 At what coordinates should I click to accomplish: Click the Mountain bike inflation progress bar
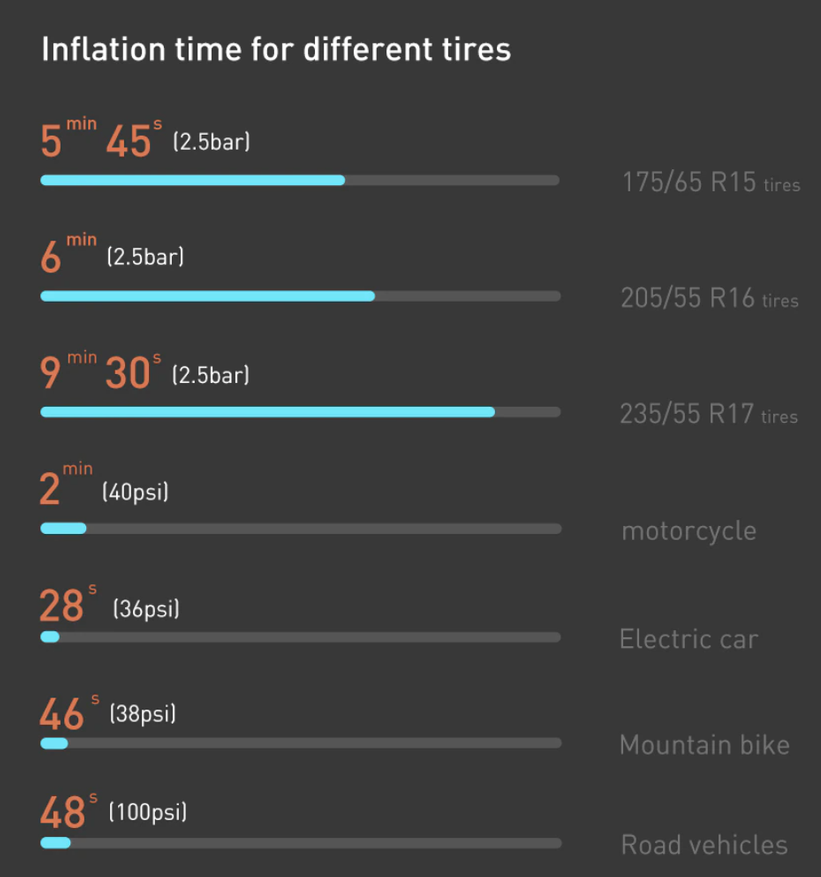point(301,743)
